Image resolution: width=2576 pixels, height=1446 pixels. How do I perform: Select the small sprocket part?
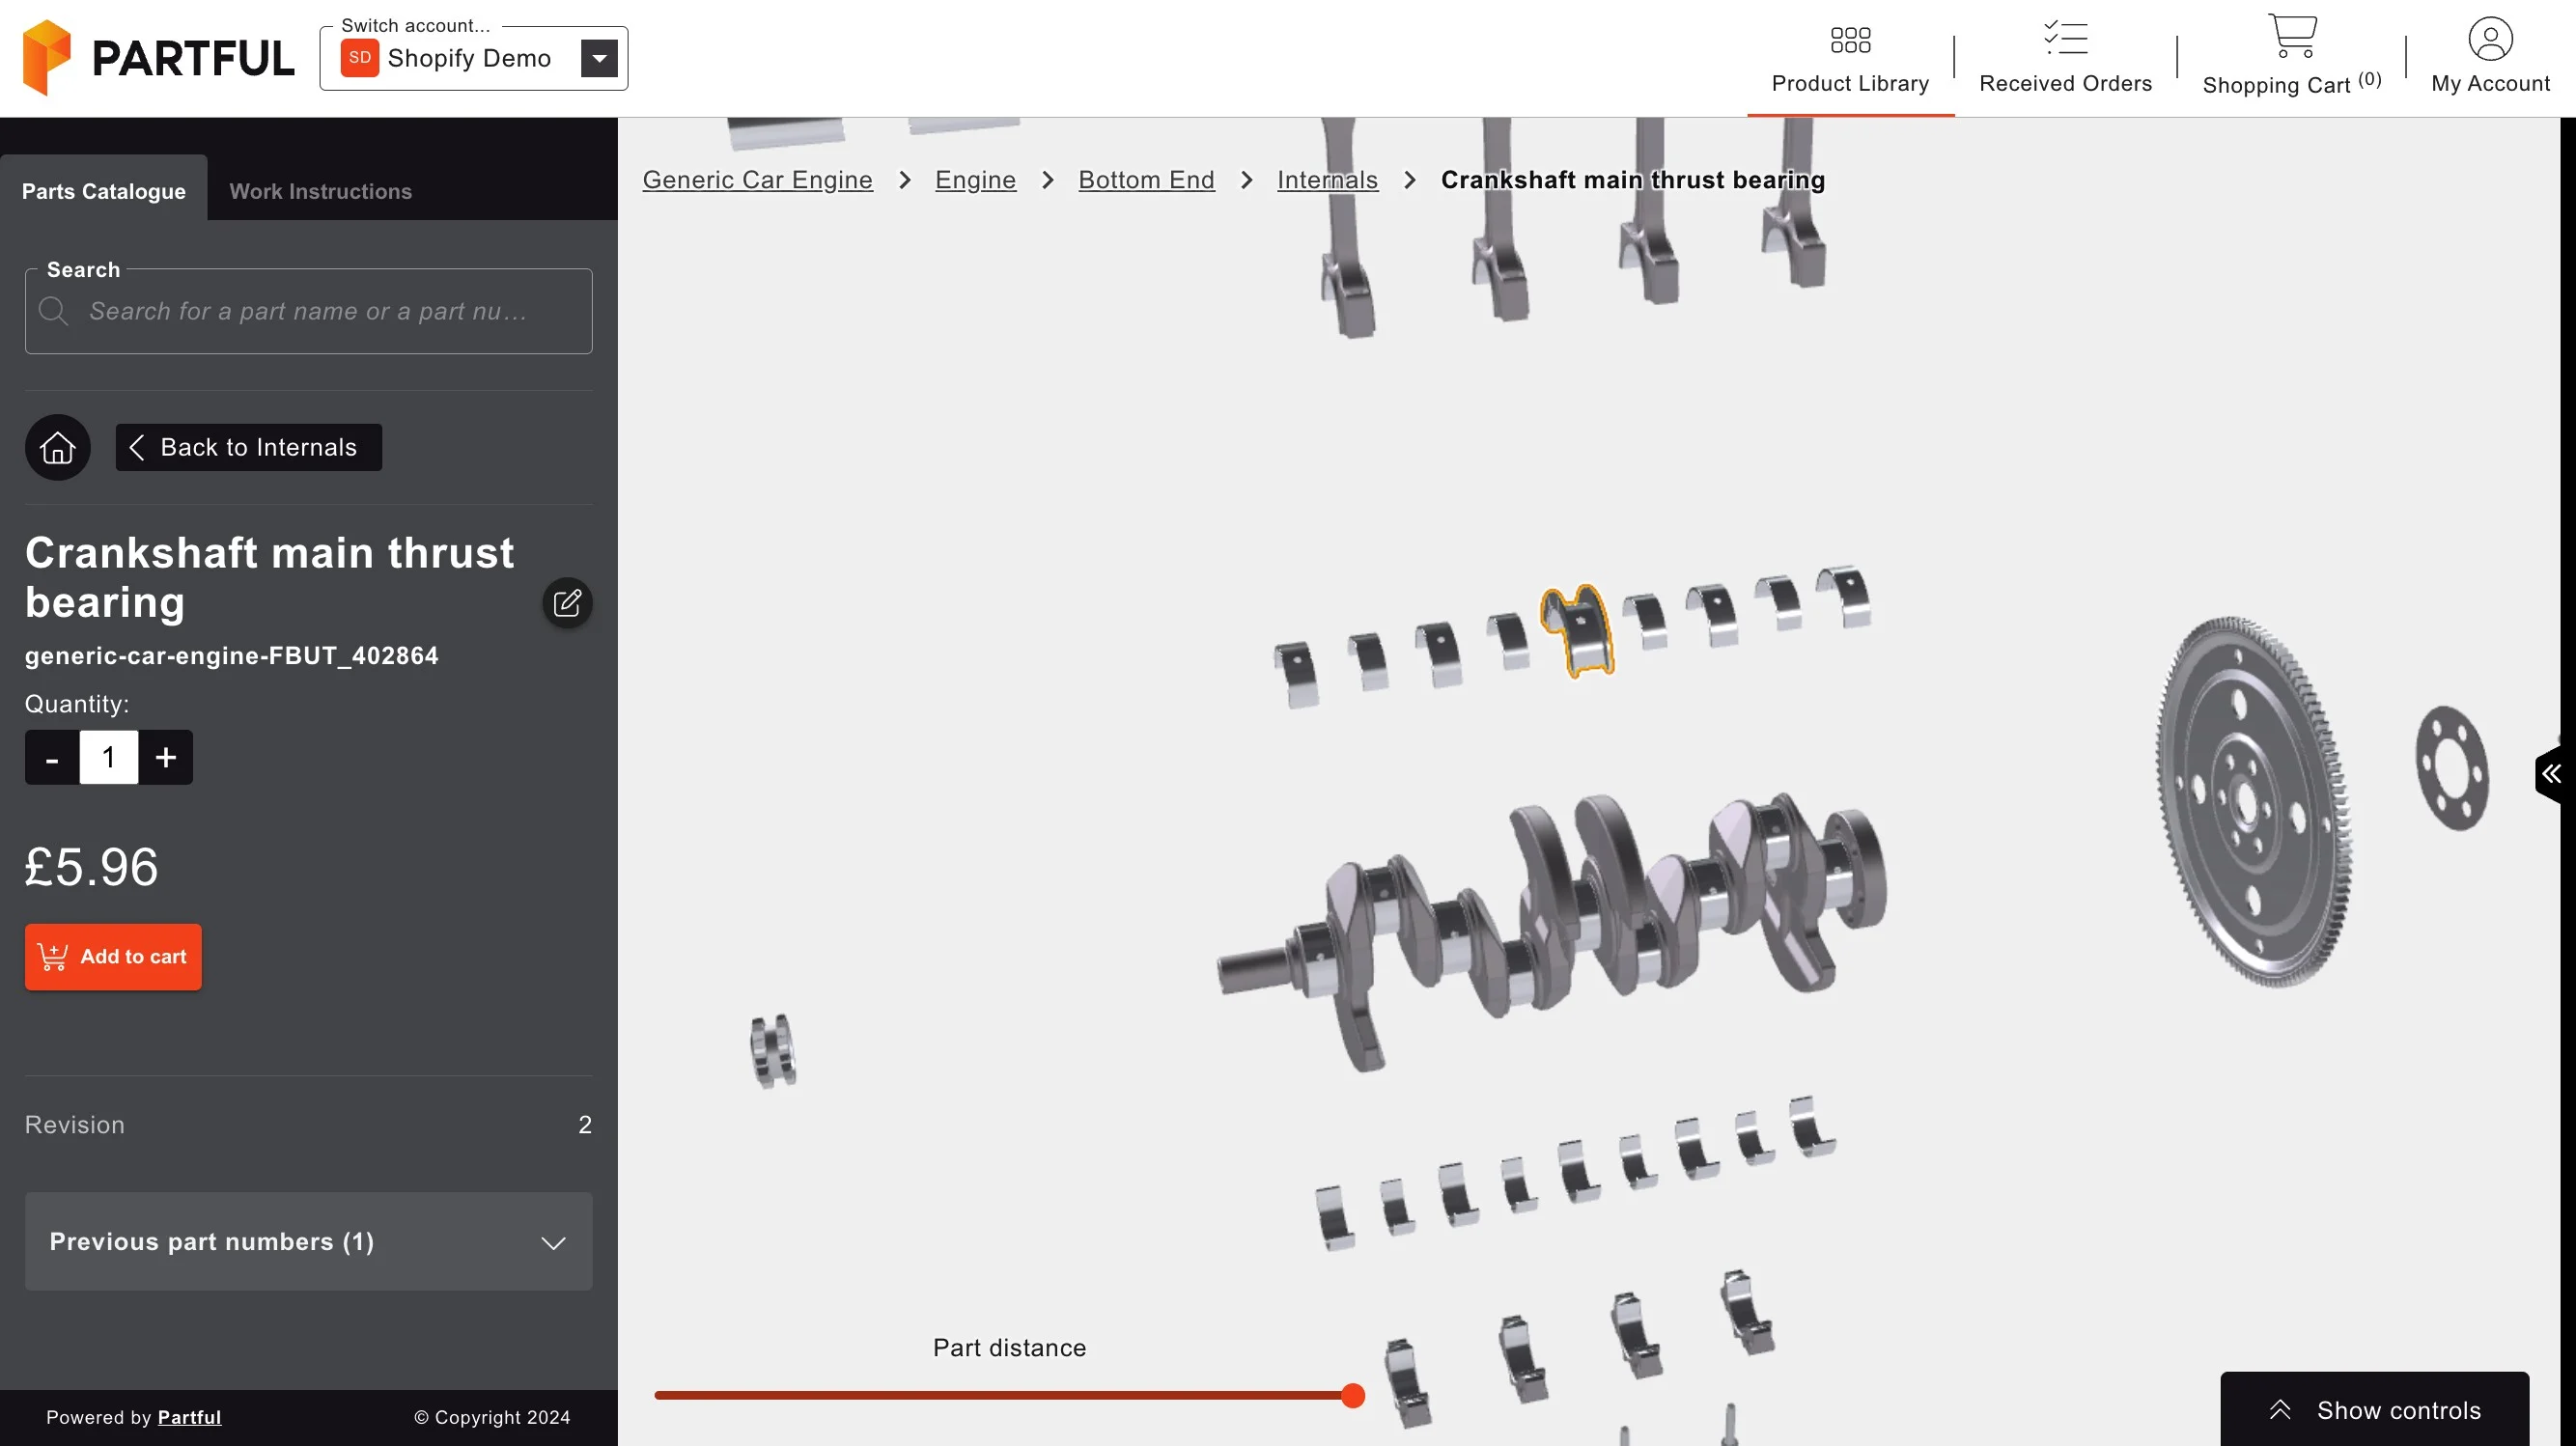773,1050
